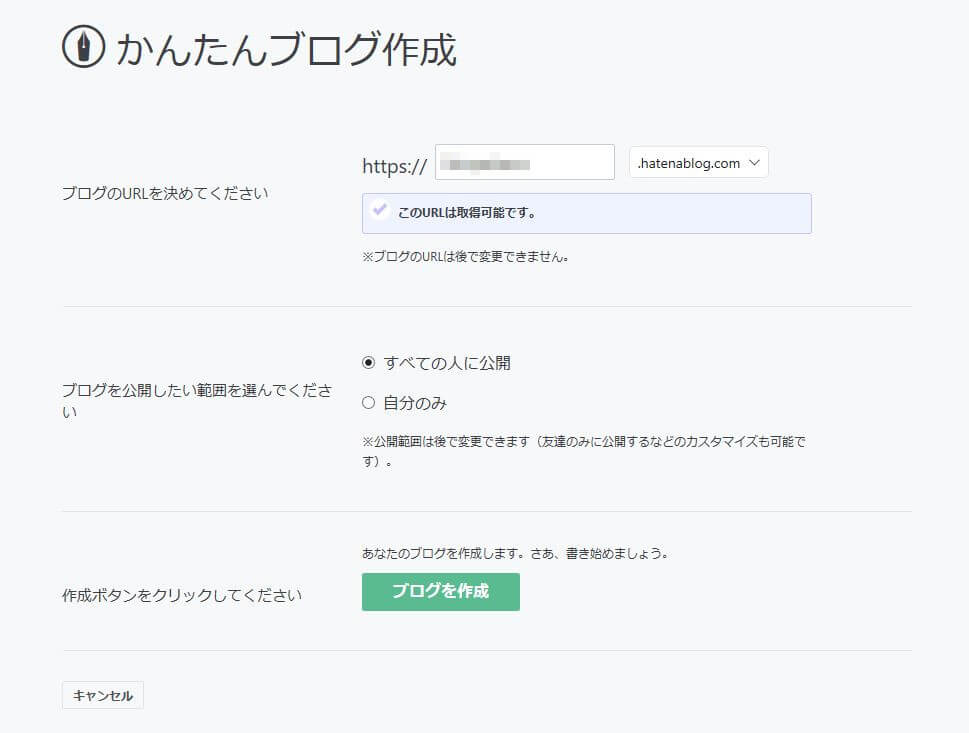Click the https:// prefix text
Screen dimensions: 969x733
point(394,166)
